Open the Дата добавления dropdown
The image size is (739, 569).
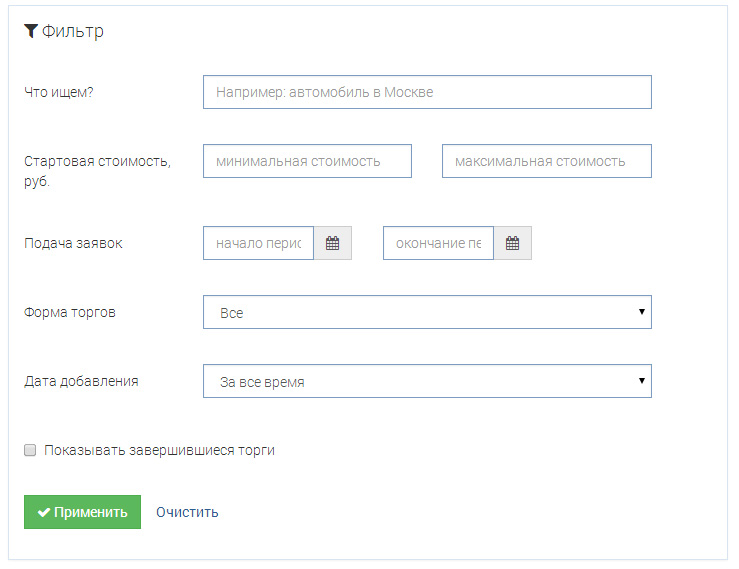click(x=427, y=381)
